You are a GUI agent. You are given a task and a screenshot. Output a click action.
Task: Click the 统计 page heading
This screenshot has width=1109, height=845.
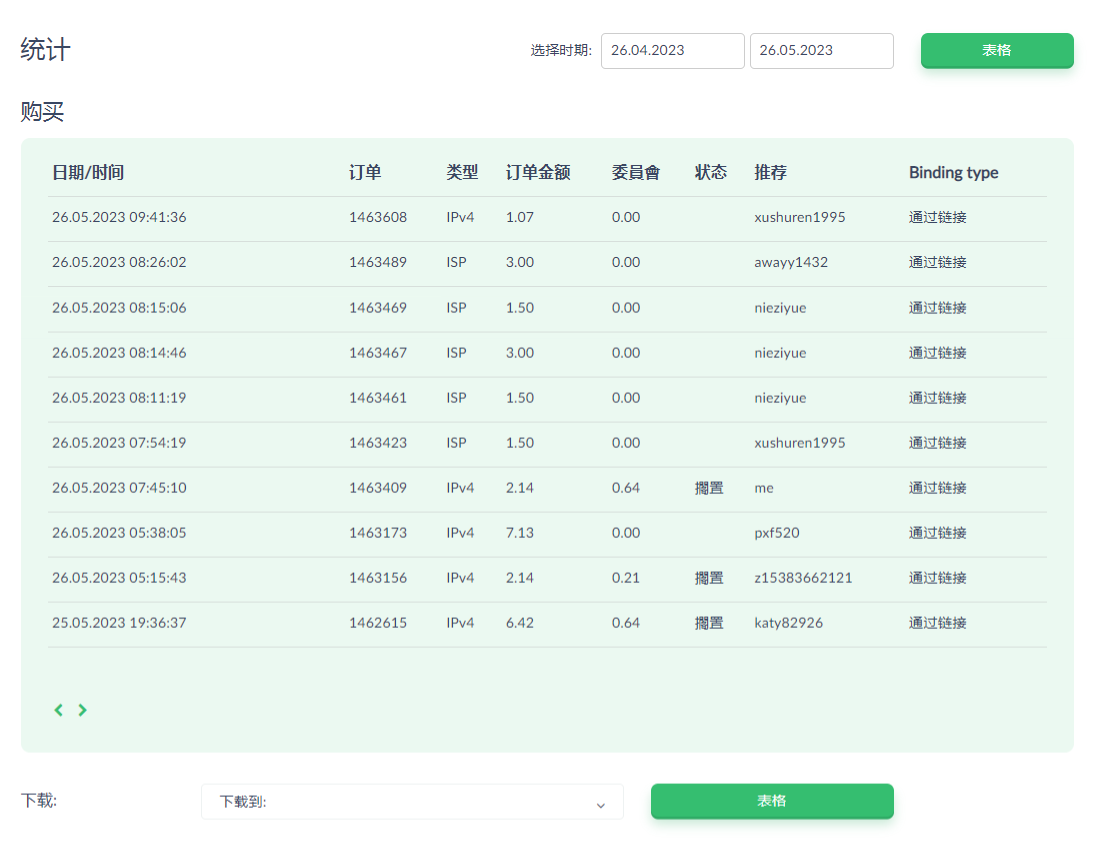pyautogui.click(x=45, y=49)
